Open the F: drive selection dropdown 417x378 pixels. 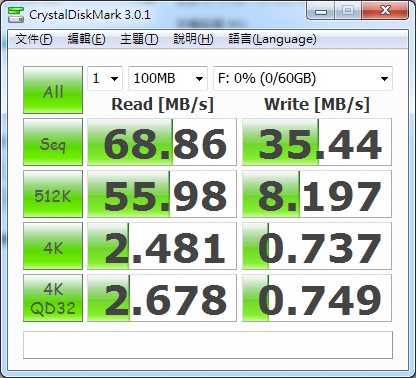click(303, 78)
